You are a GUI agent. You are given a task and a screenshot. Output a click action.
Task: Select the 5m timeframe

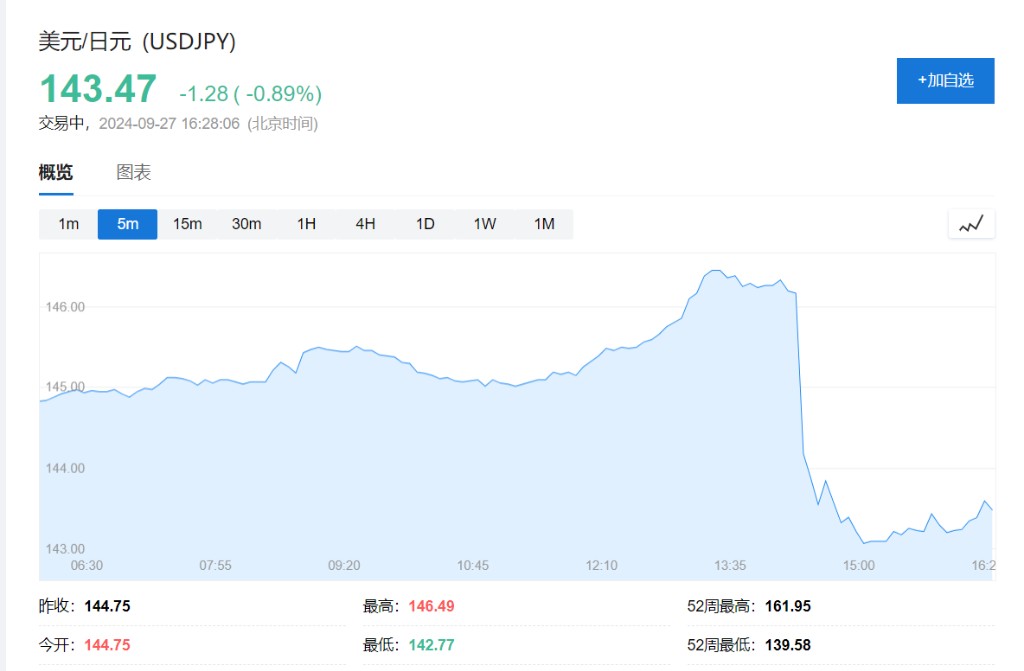[127, 224]
